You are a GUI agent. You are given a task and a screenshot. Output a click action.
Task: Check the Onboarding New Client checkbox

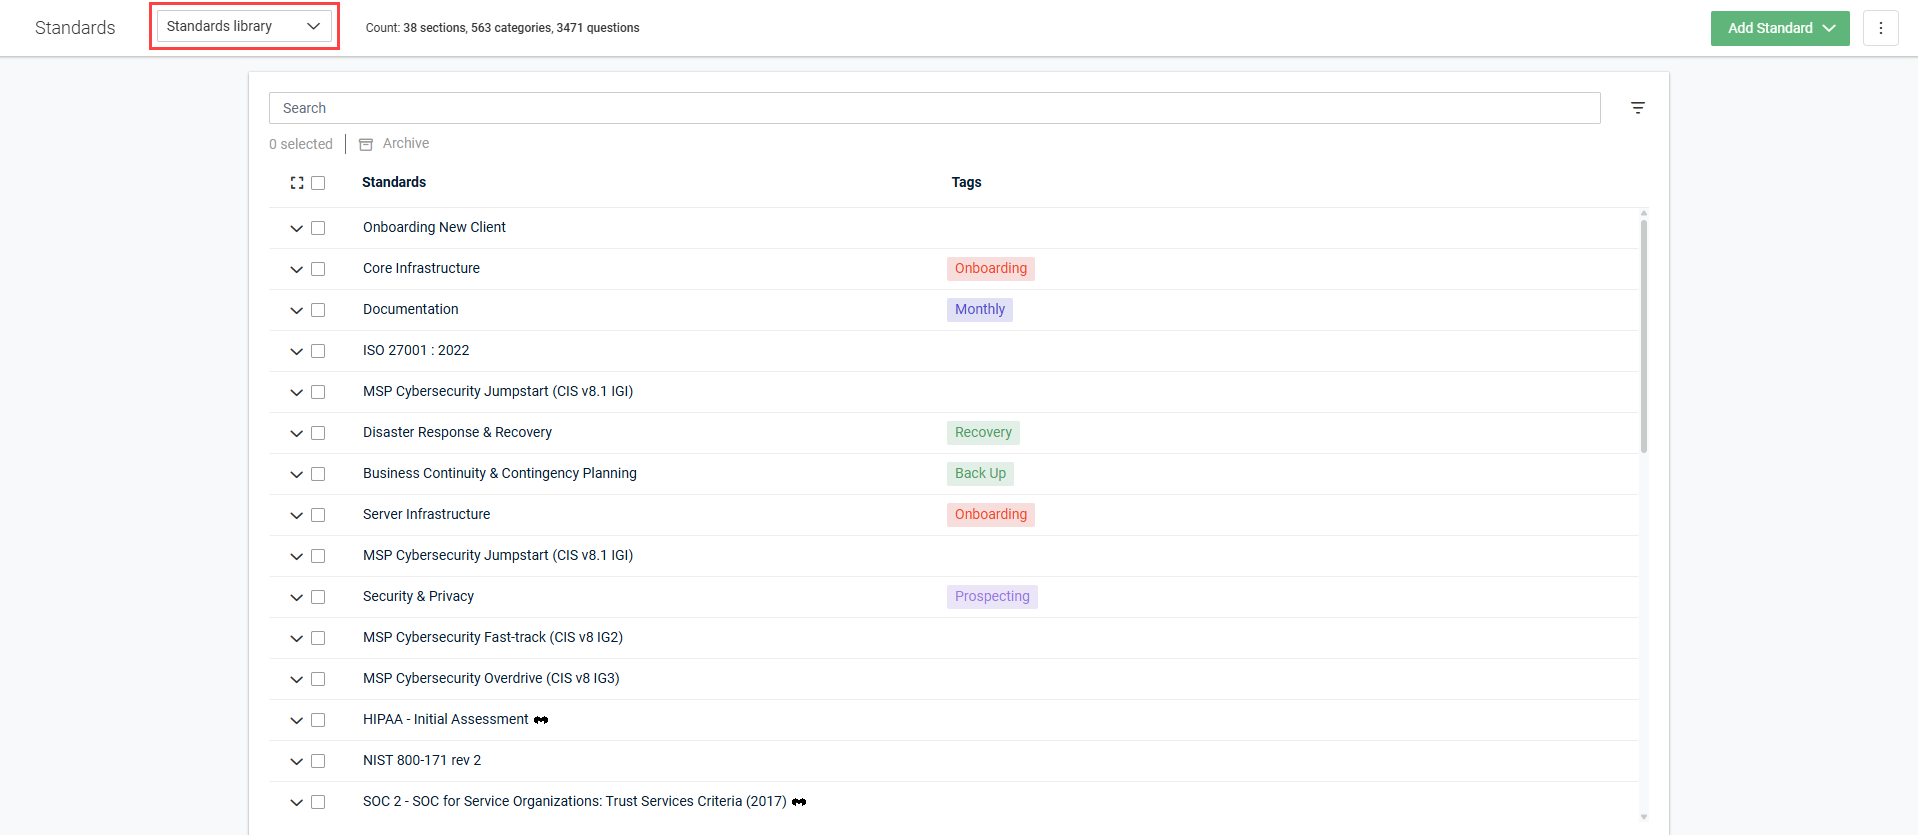[318, 228]
